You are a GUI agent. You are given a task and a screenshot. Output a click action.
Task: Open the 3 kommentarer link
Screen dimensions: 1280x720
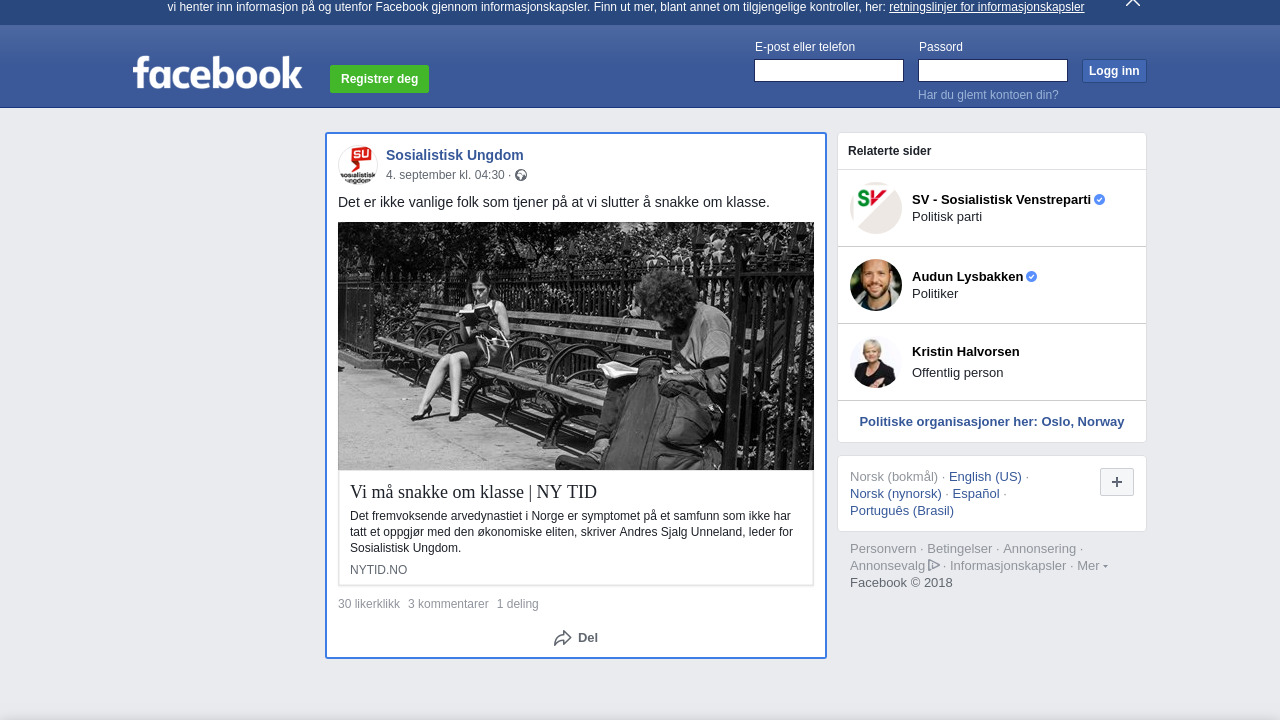[x=448, y=604]
